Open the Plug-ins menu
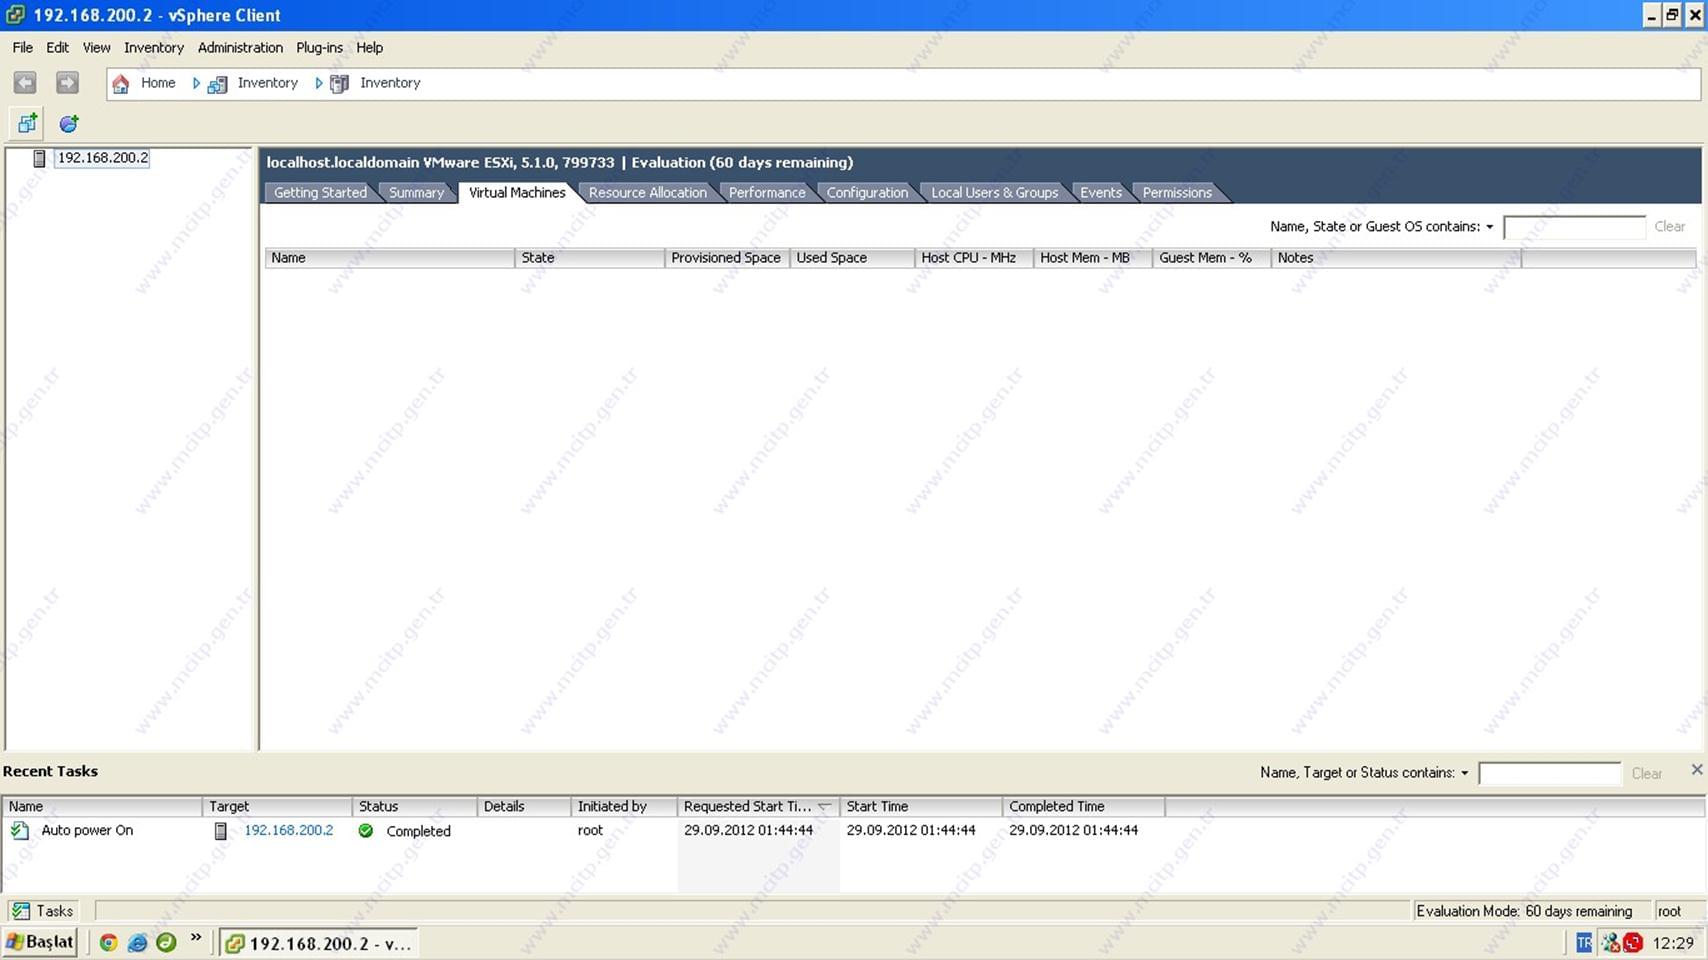This screenshot has height=960, width=1708. click(319, 48)
